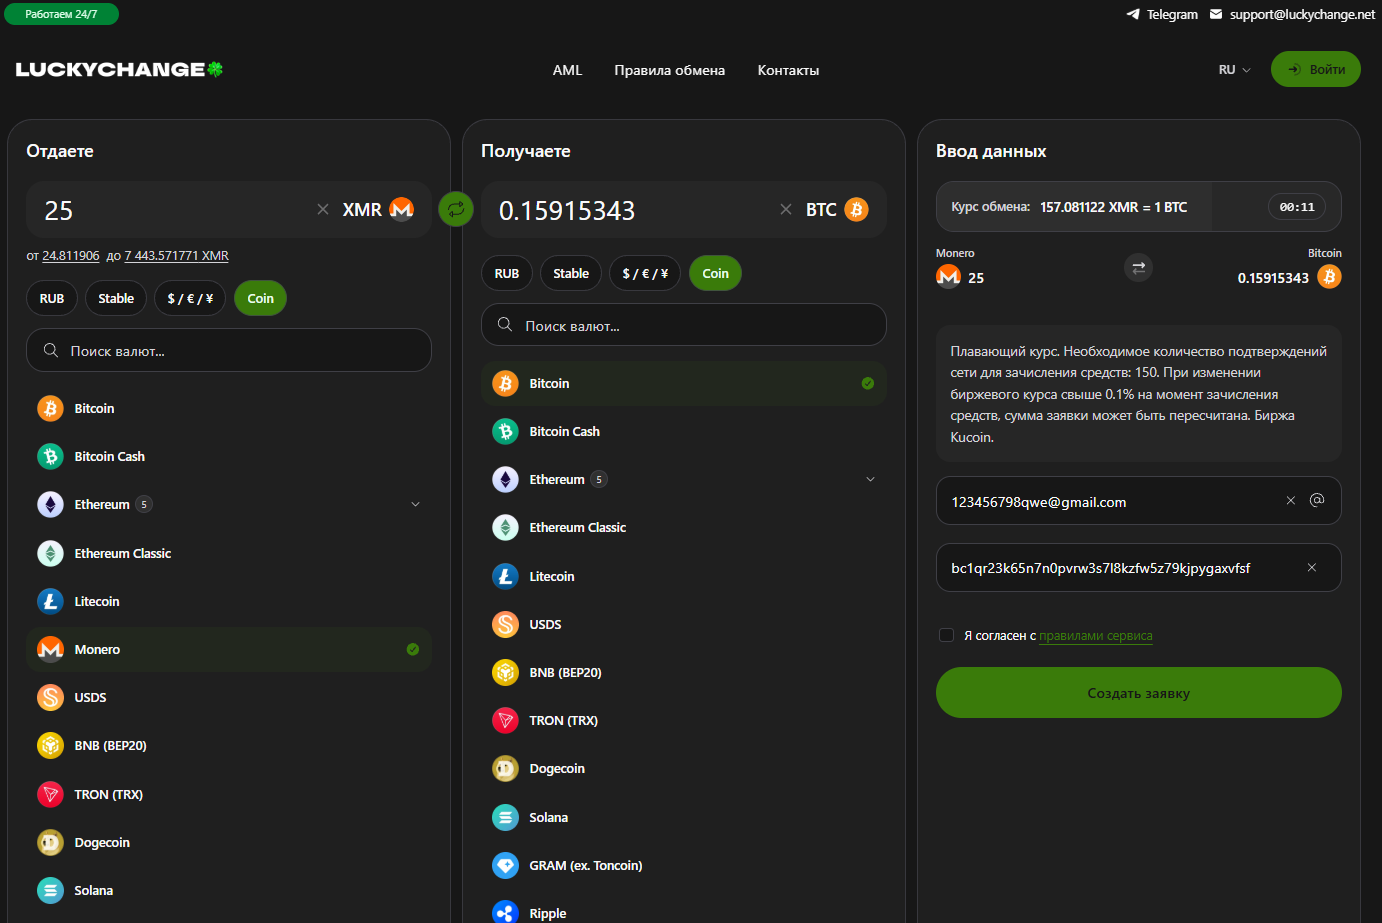Select Litecoin icon in the Отдаете list

(50, 601)
